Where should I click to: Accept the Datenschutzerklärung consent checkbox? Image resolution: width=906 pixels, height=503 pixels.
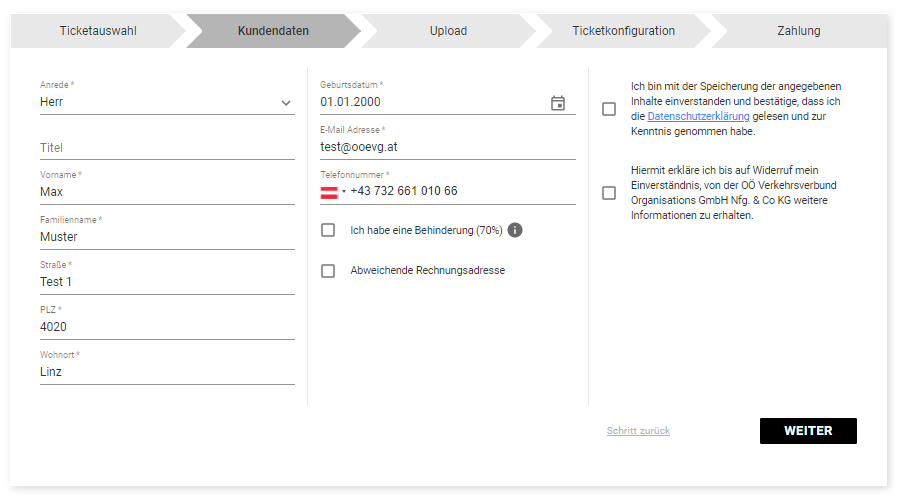pyautogui.click(x=609, y=109)
